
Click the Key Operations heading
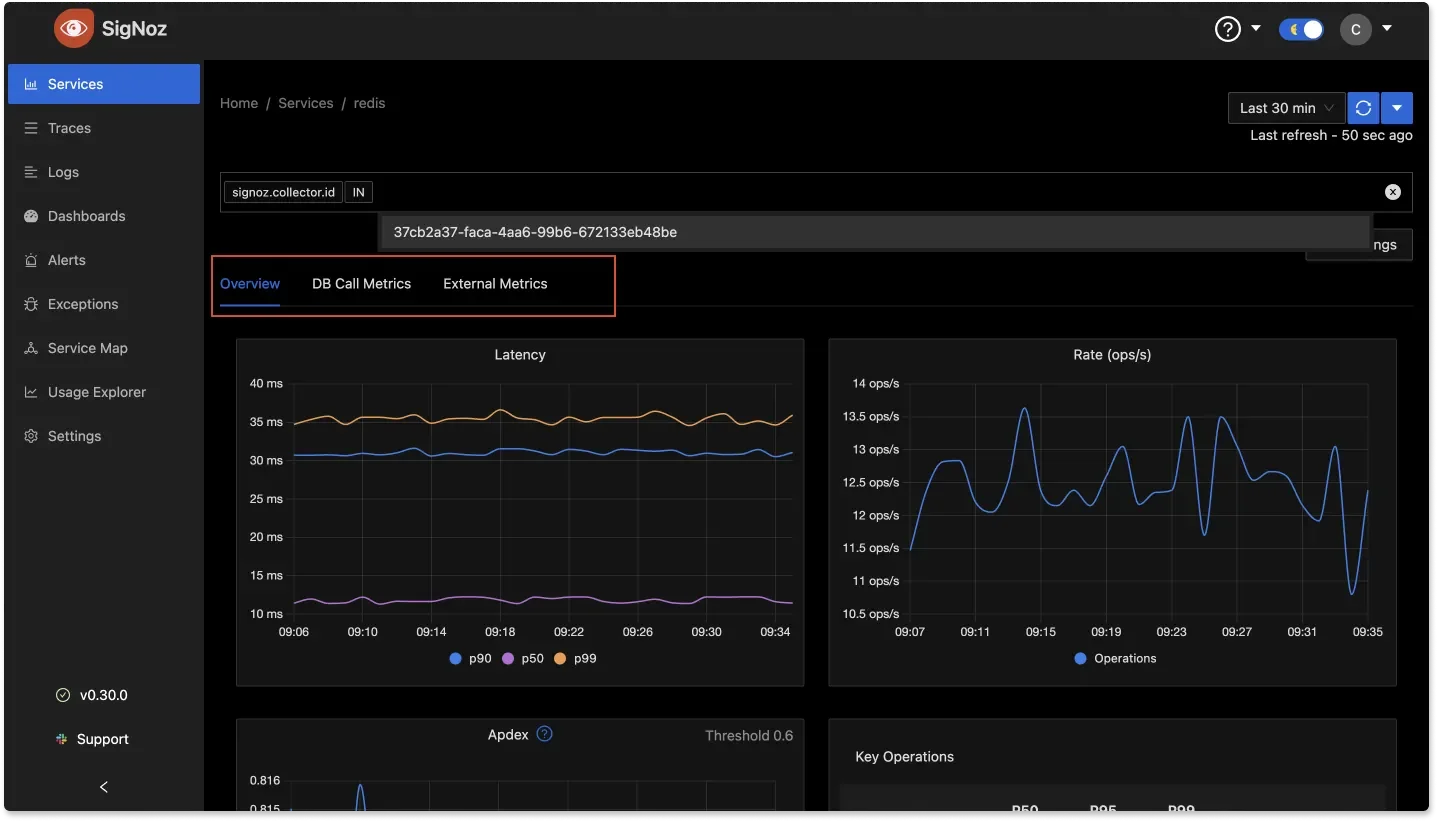(x=905, y=757)
